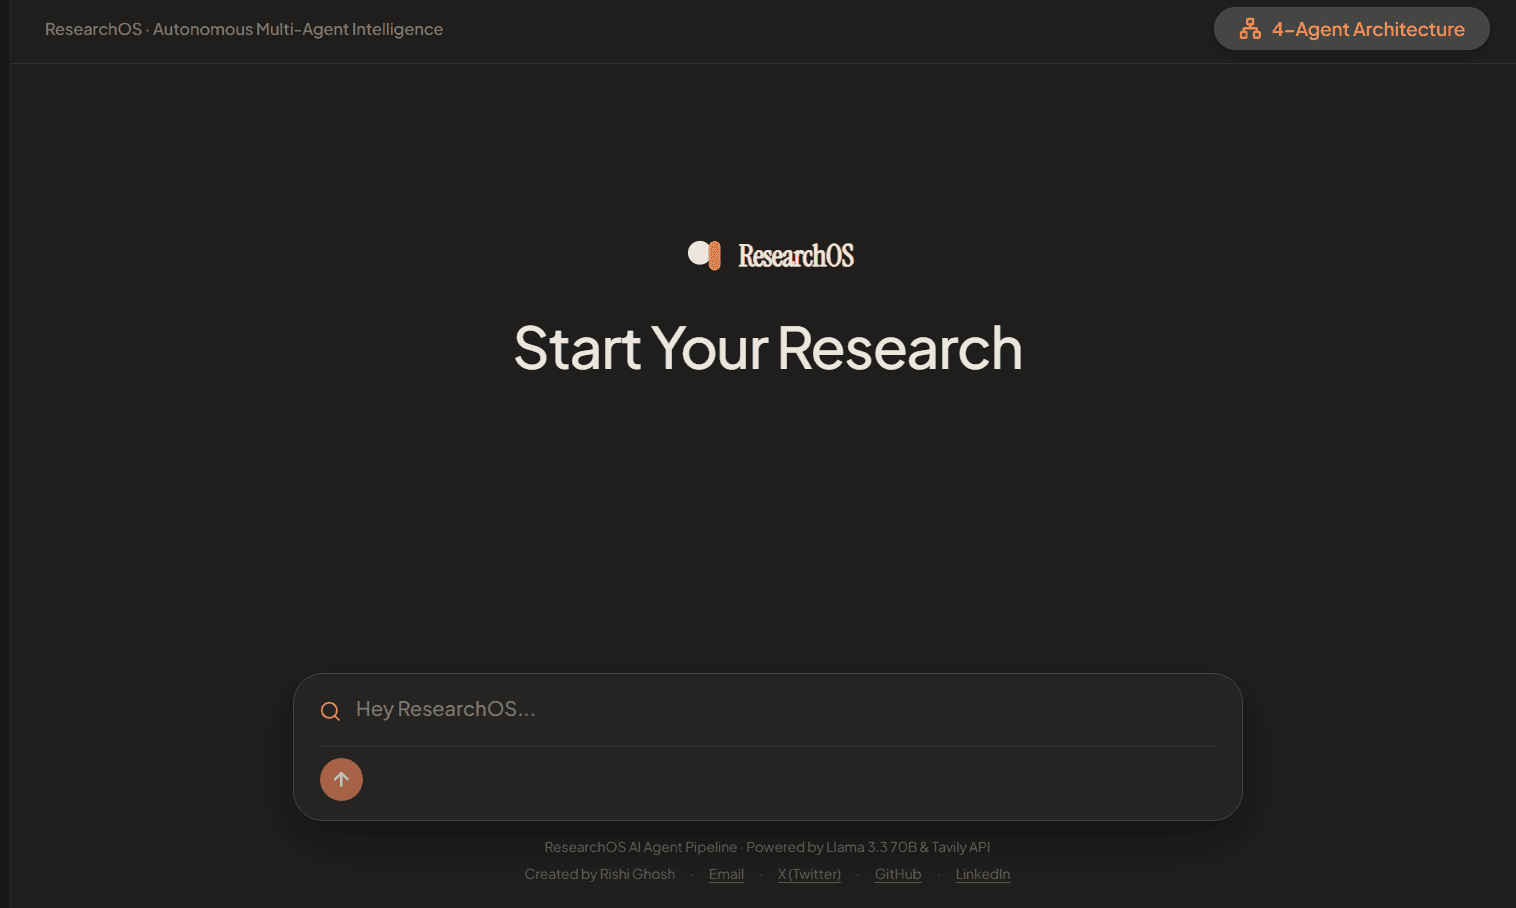Image resolution: width=1516 pixels, height=908 pixels.
Task: Open the 4-Agent Architecture panel
Action: [1351, 29]
